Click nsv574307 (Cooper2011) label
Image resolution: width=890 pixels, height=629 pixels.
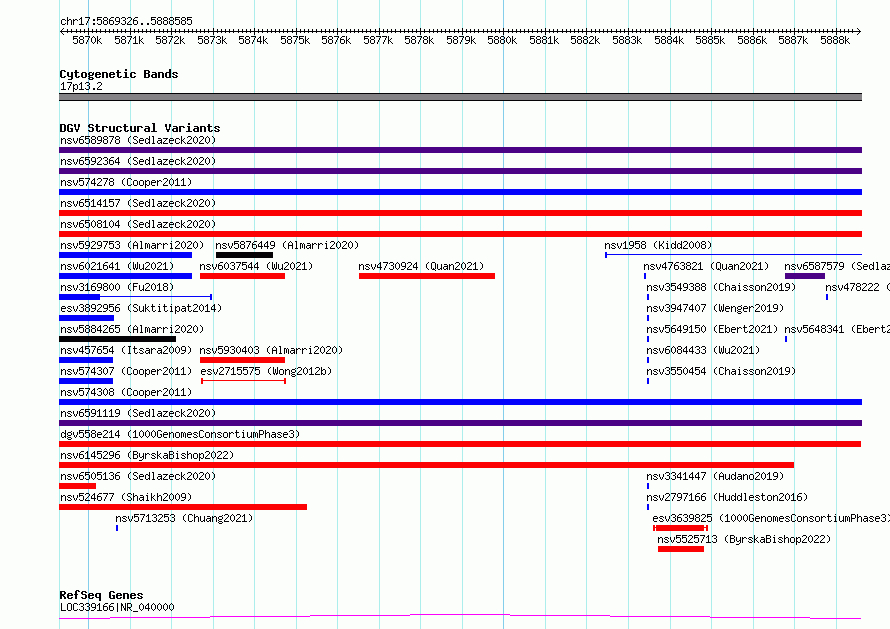(126, 371)
